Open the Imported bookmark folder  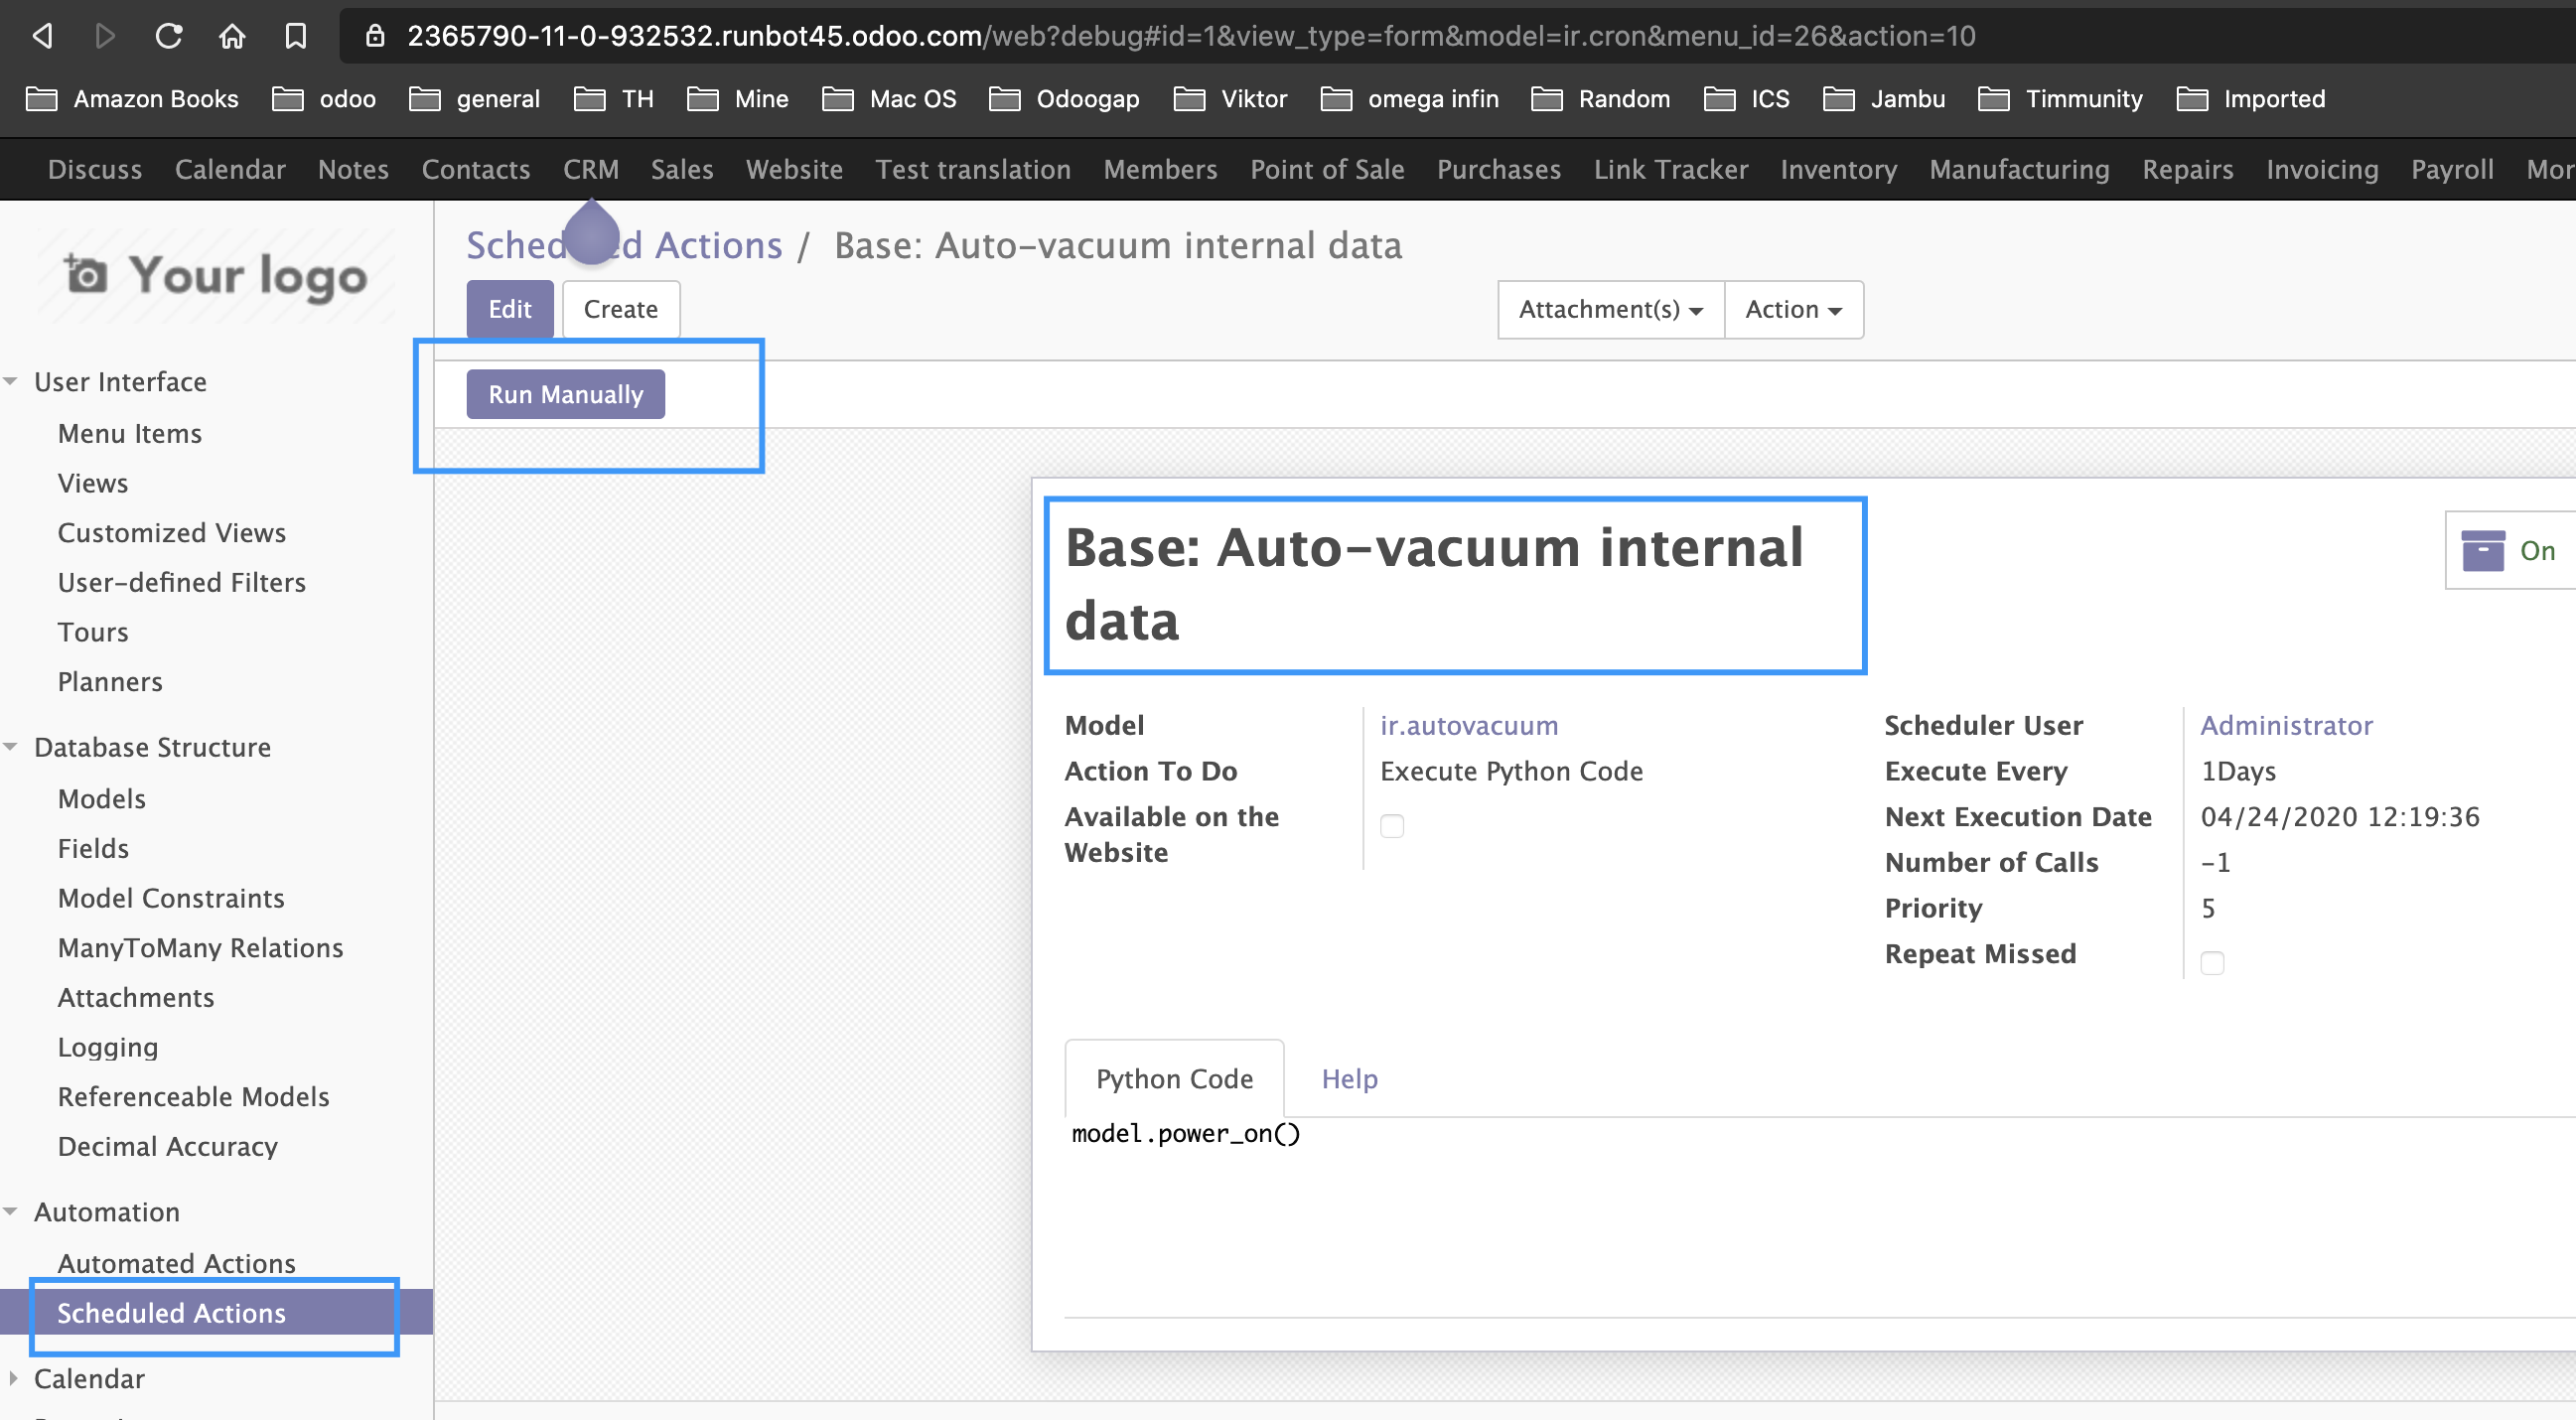2250,99
